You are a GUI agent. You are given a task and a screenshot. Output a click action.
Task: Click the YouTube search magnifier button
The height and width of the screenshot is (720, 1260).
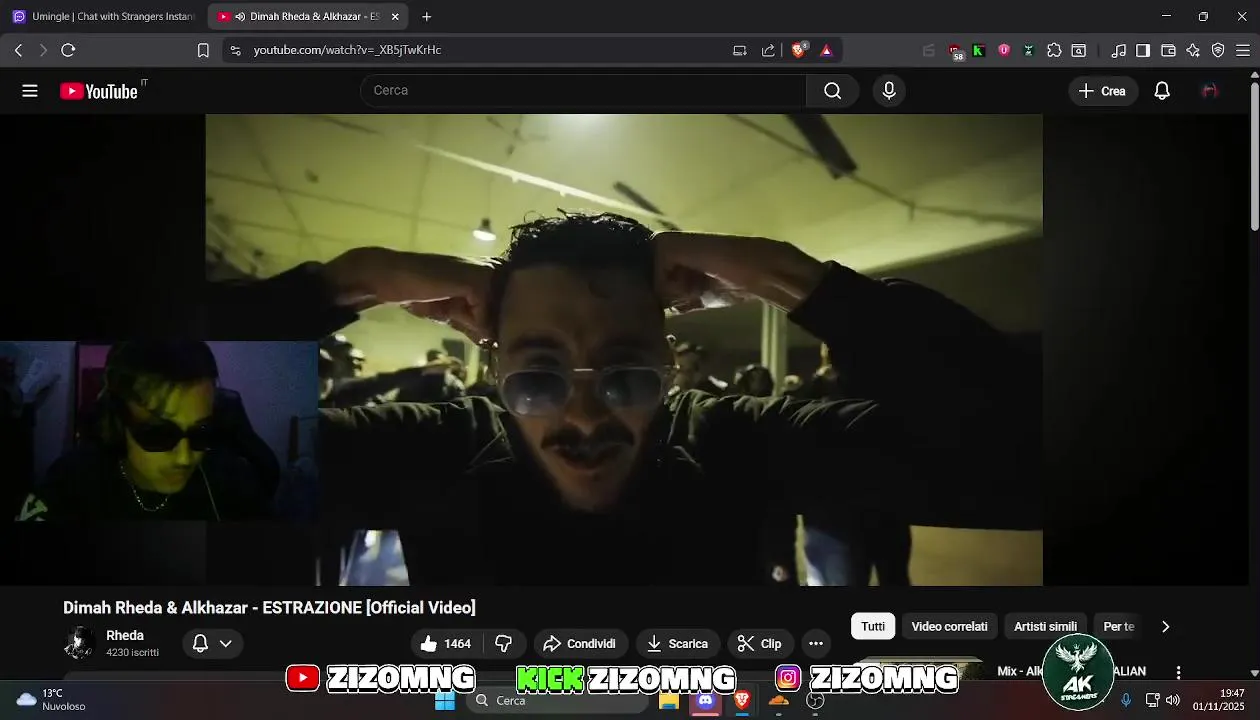[x=832, y=91]
